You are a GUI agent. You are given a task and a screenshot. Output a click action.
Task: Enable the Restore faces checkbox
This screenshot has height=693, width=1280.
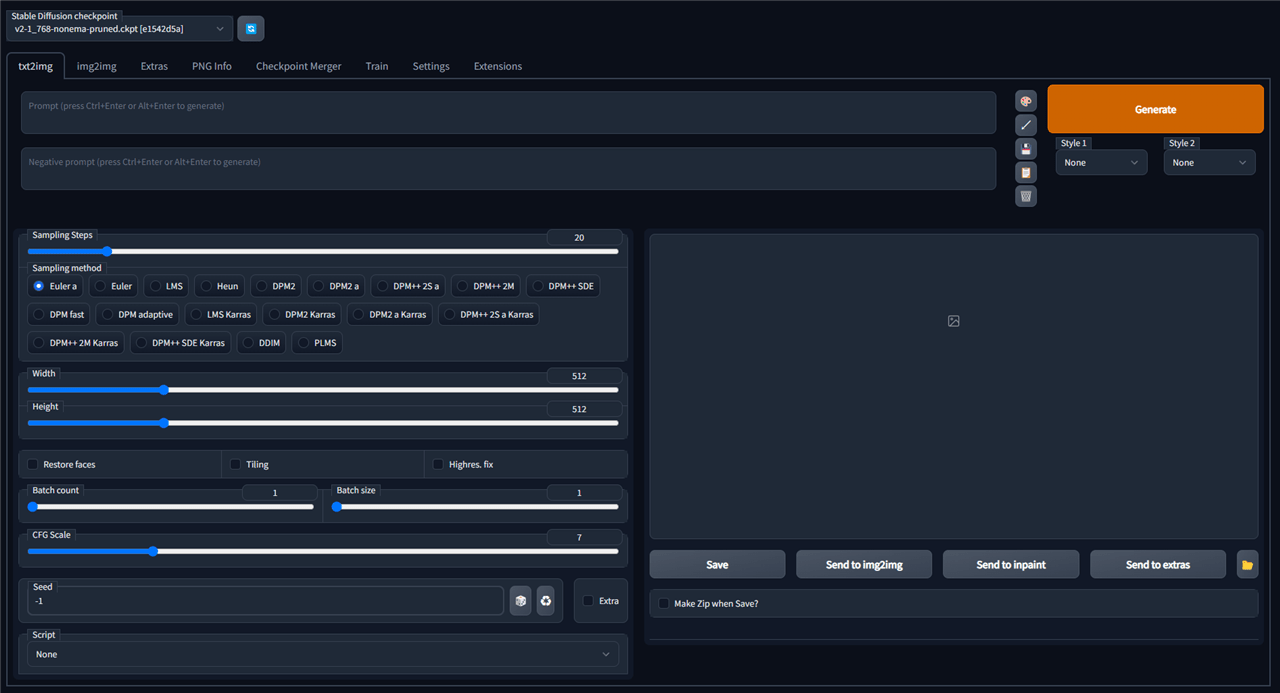(x=33, y=464)
